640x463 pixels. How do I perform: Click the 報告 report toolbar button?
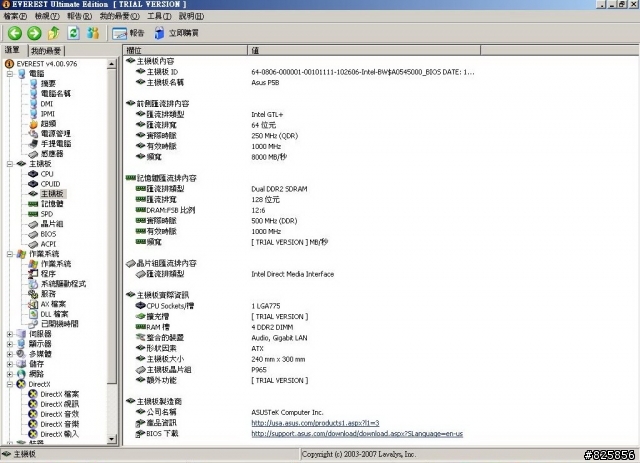click(128, 33)
